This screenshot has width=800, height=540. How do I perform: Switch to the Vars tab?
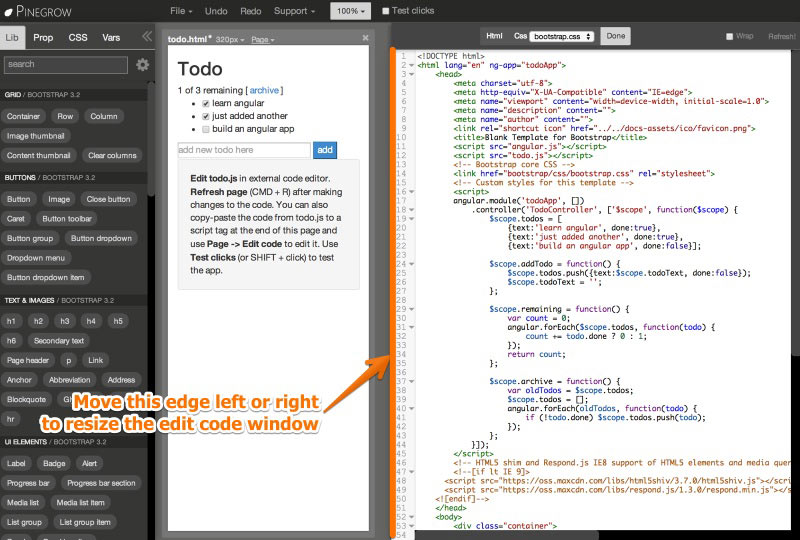(111, 37)
